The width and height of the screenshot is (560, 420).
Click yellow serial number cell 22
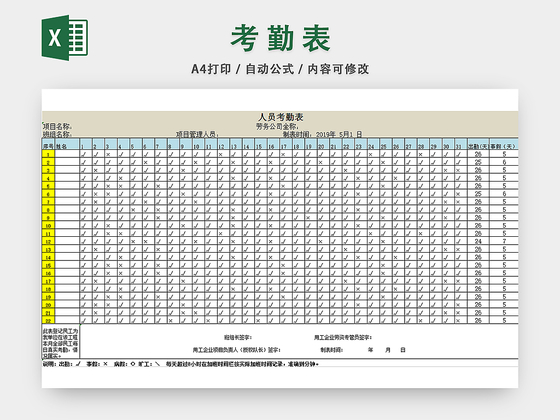tap(48, 320)
